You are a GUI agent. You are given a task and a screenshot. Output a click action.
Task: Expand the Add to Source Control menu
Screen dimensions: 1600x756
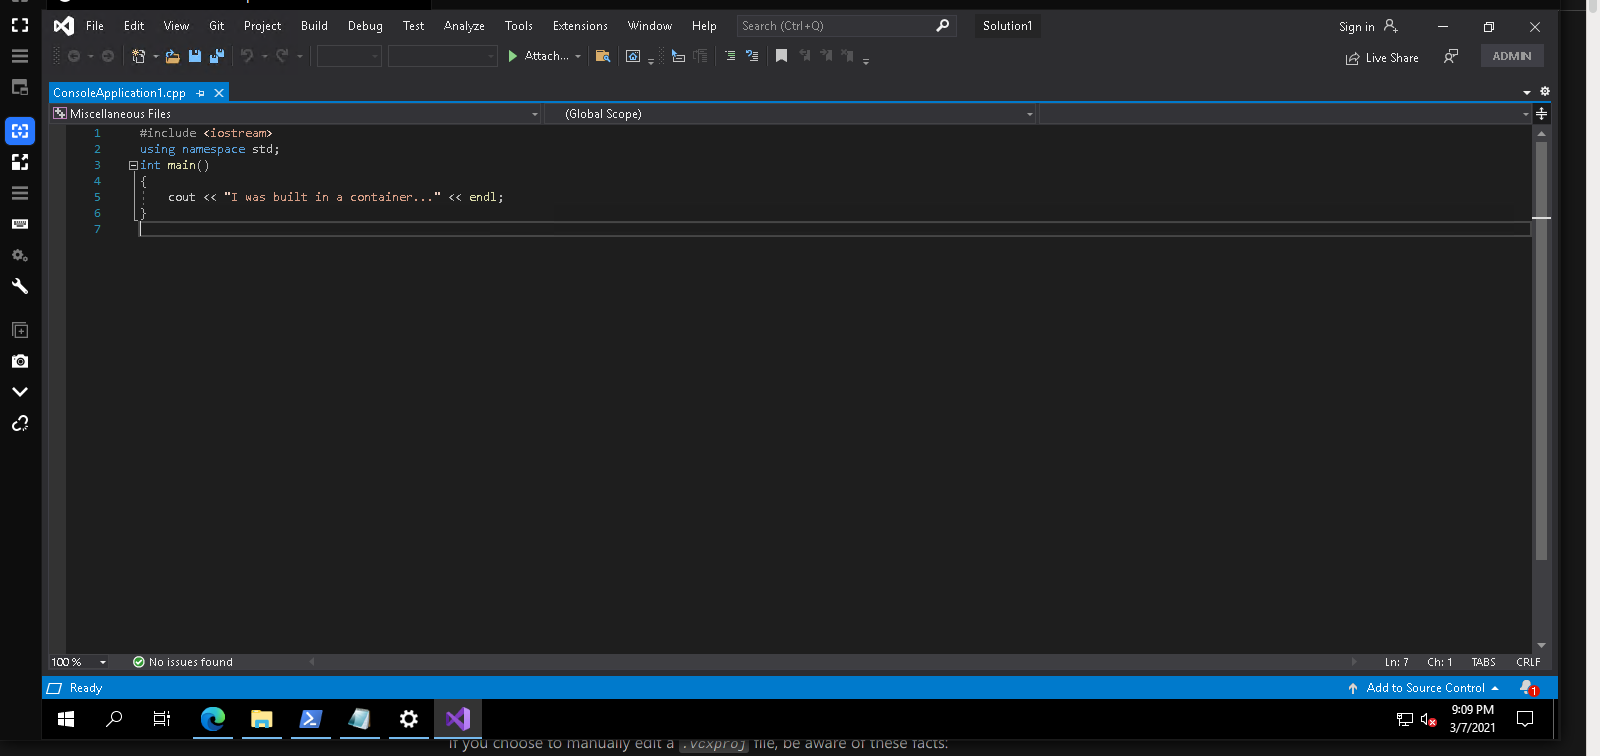(1424, 688)
